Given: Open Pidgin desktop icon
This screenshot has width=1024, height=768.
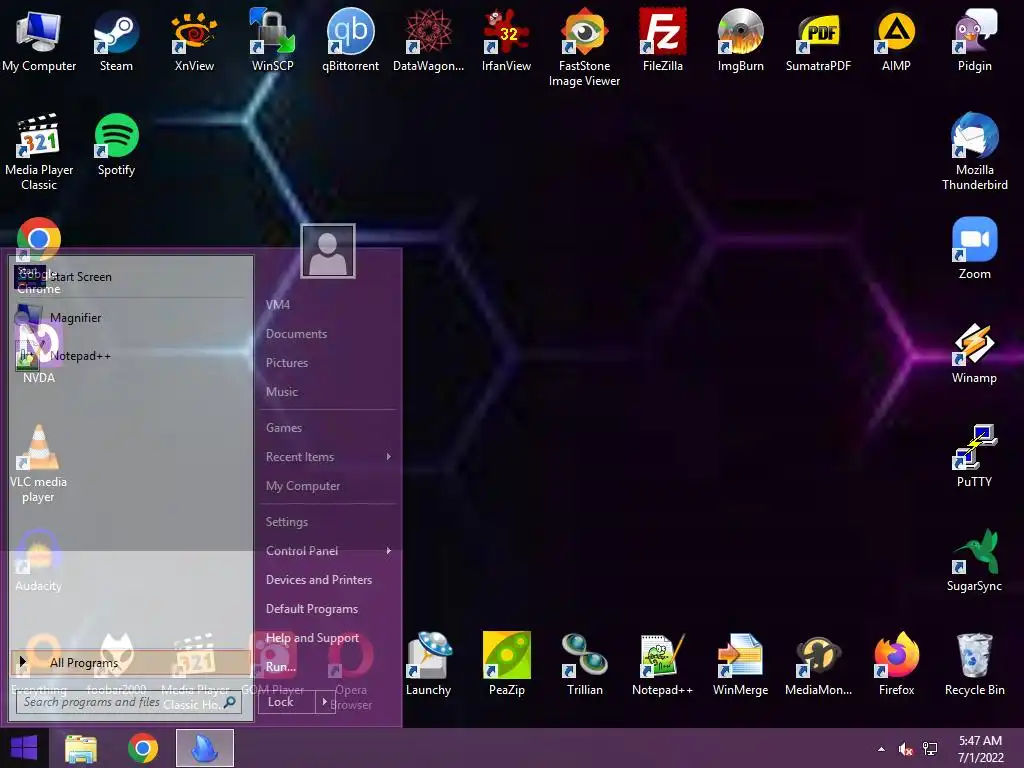Looking at the screenshot, I should click(x=974, y=39).
